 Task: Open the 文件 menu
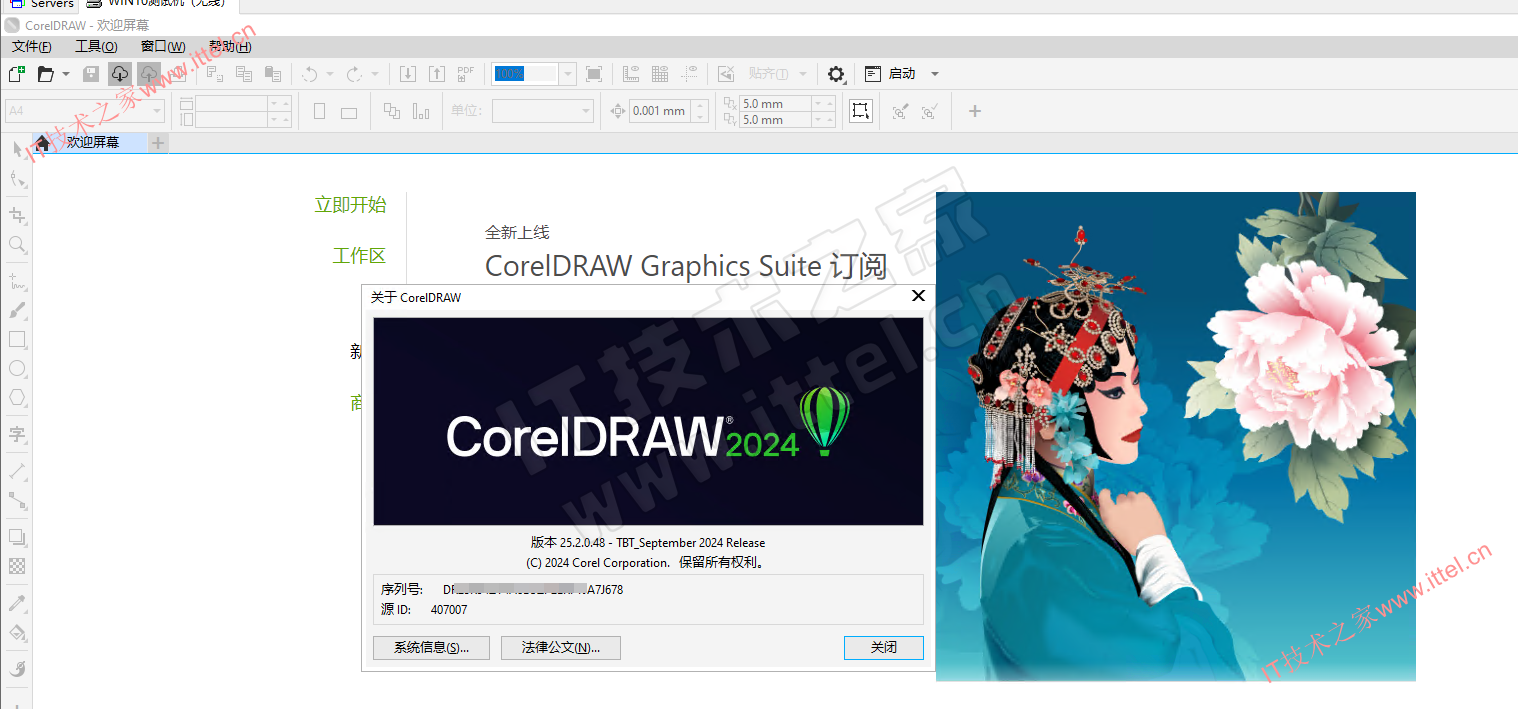pos(32,46)
